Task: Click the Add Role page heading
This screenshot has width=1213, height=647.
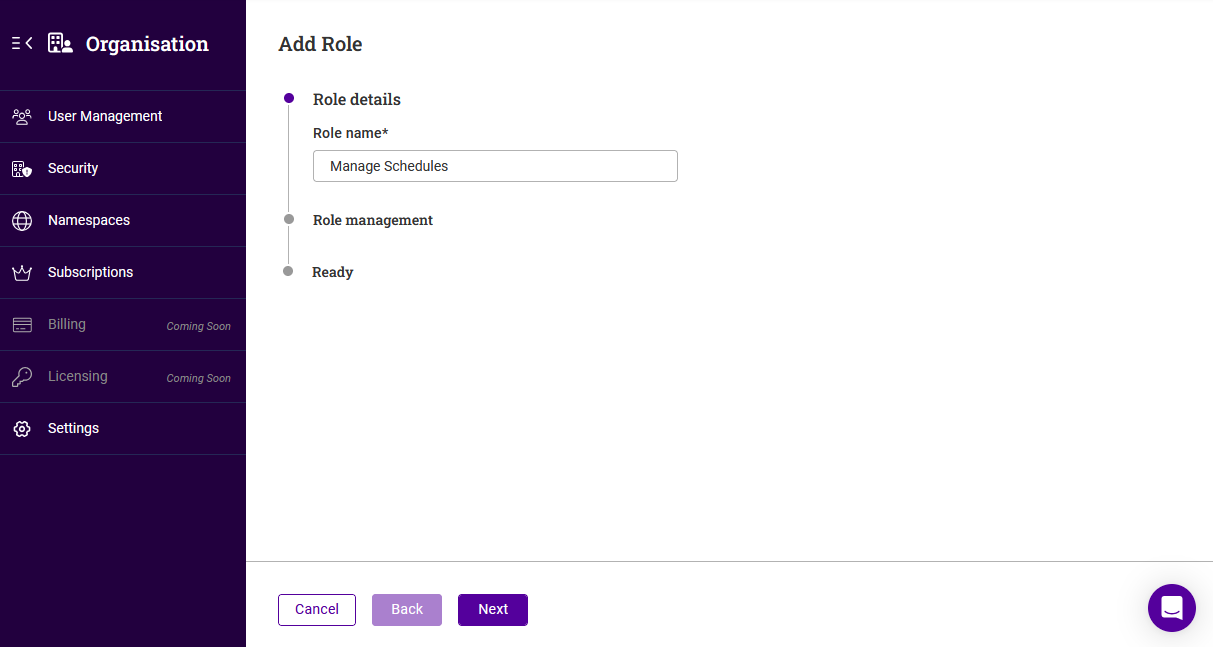Action: coord(320,44)
